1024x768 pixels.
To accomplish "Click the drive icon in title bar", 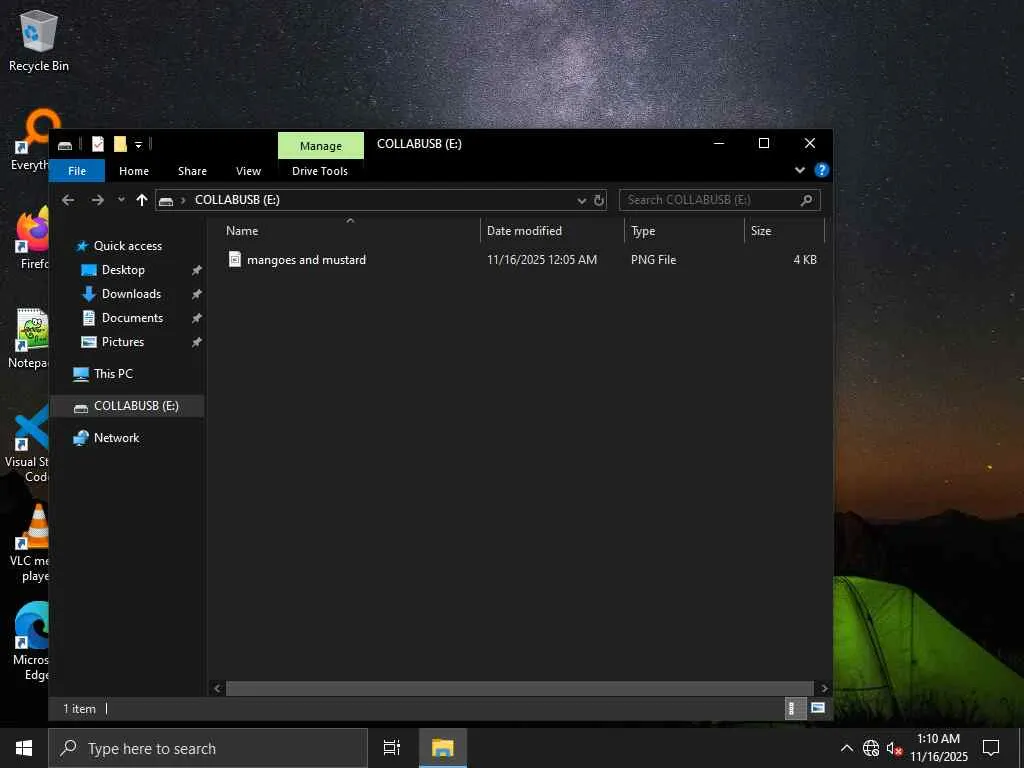I will point(65,145).
